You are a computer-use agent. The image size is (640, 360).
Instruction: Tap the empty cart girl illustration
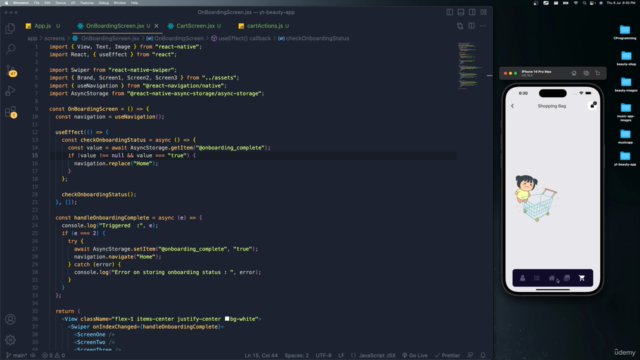[x=536, y=198]
